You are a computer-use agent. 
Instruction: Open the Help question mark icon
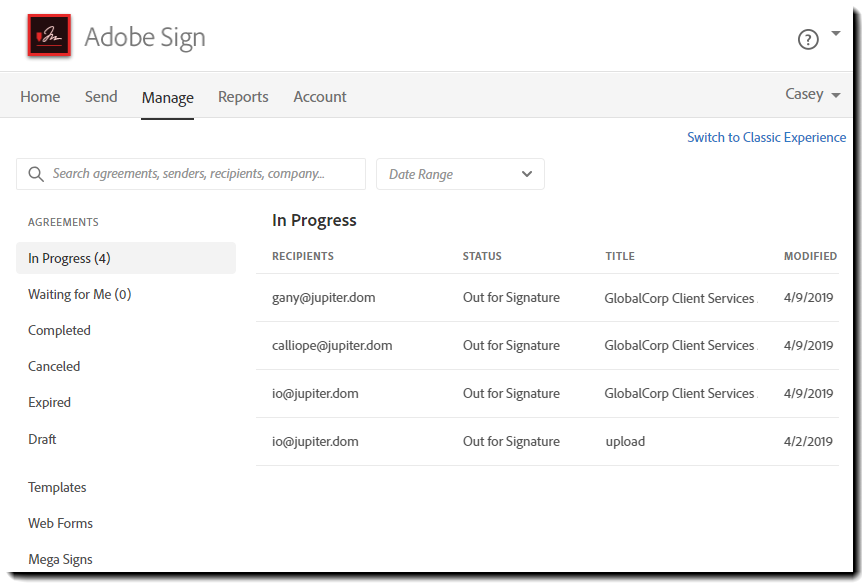coord(808,39)
